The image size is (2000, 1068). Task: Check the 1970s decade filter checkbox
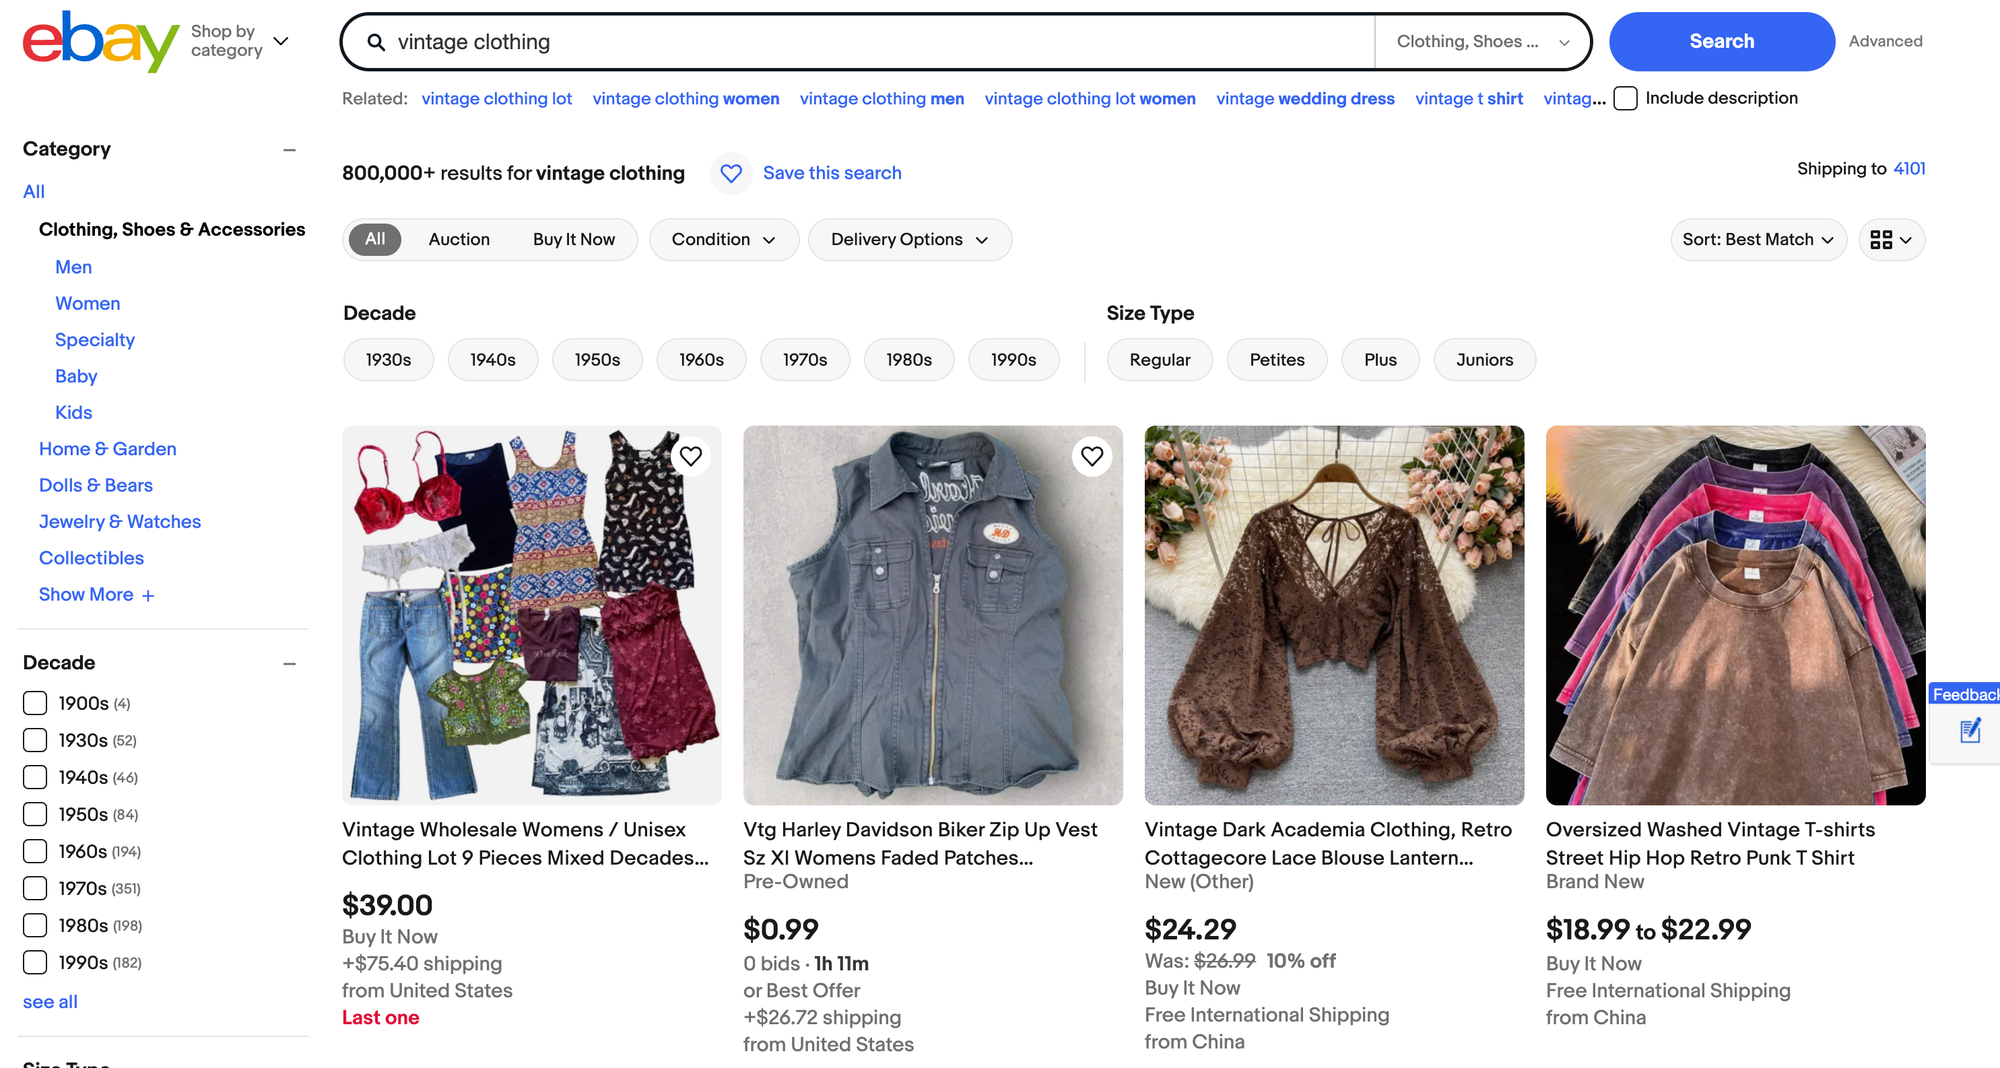[x=35, y=888]
